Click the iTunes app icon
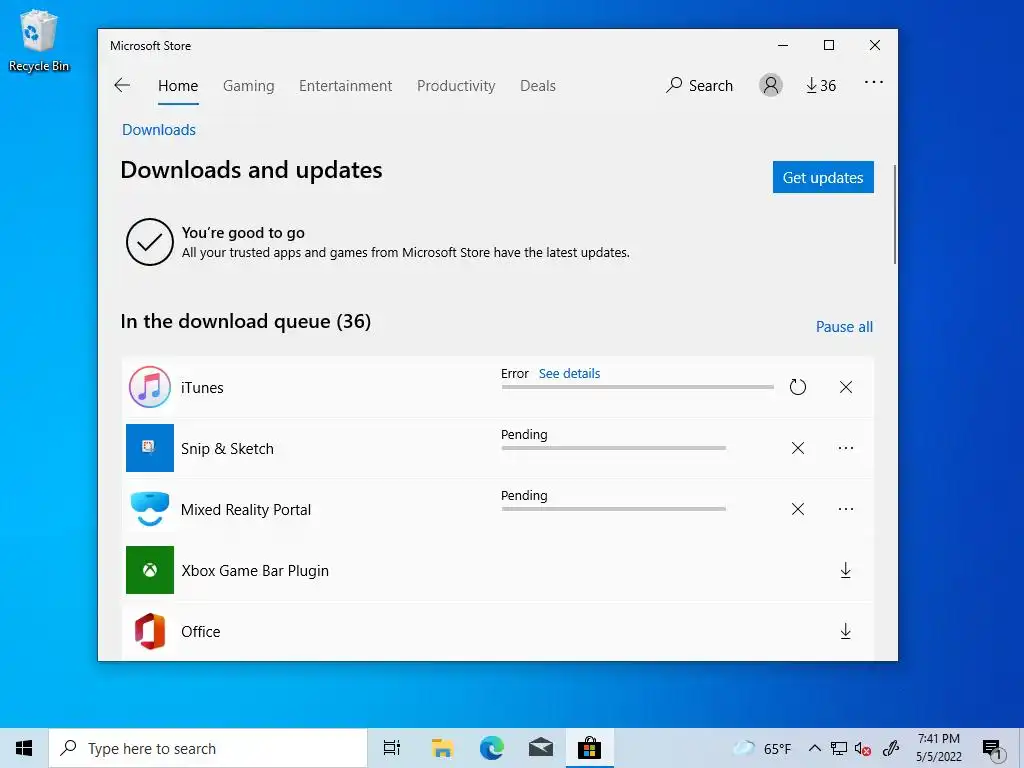 click(x=150, y=387)
